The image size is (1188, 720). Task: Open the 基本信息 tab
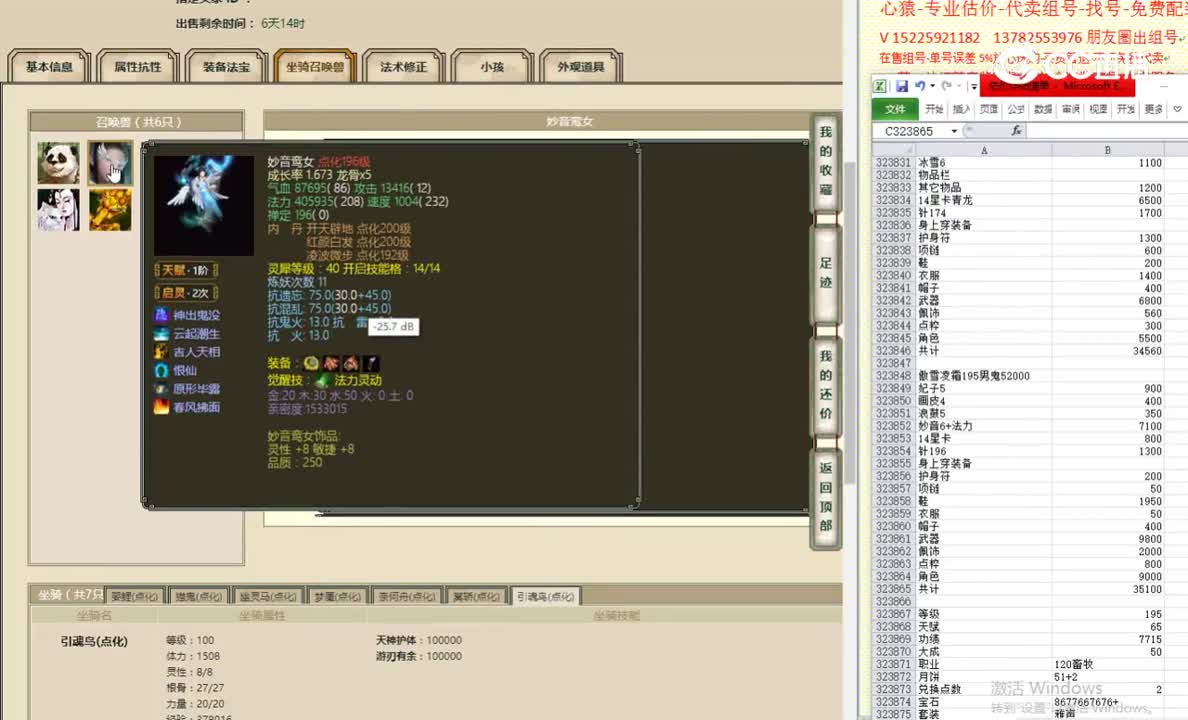pos(49,67)
